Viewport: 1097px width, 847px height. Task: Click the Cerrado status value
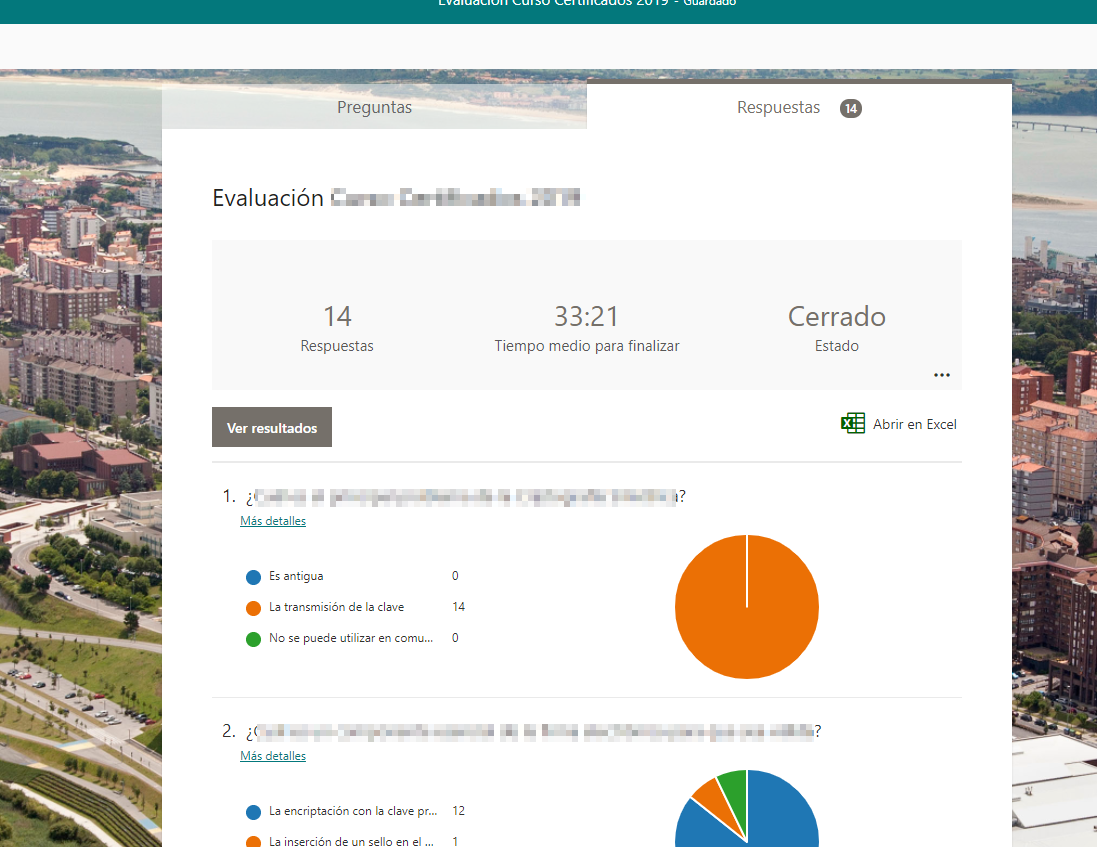pyautogui.click(x=837, y=317)
